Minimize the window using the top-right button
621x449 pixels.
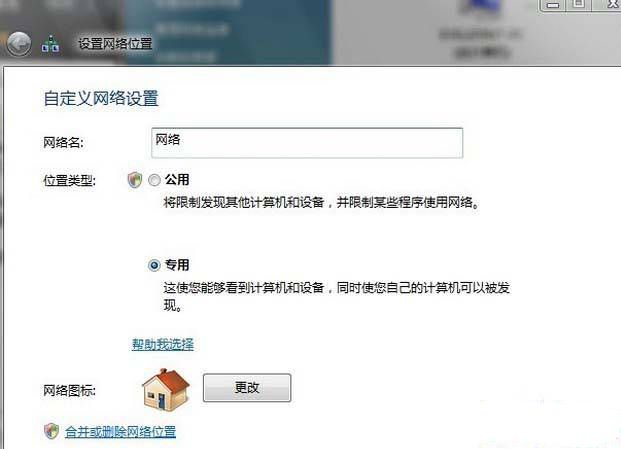point(553,5)
